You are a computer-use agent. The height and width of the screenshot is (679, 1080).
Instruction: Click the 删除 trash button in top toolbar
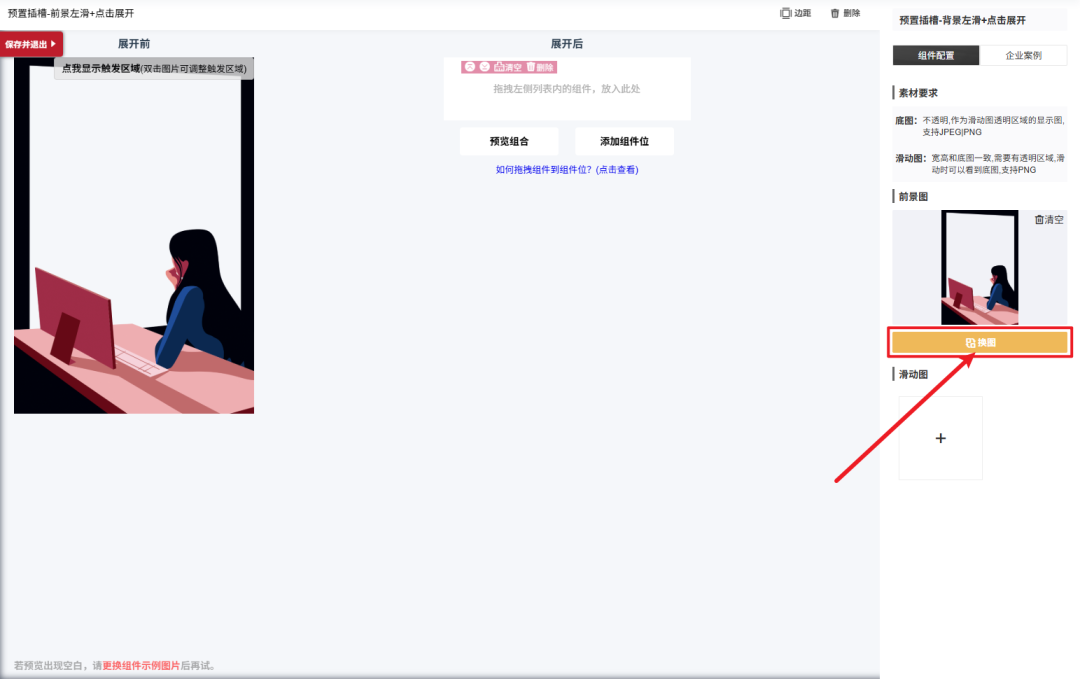pyautogui.click(x=845, y=13)
